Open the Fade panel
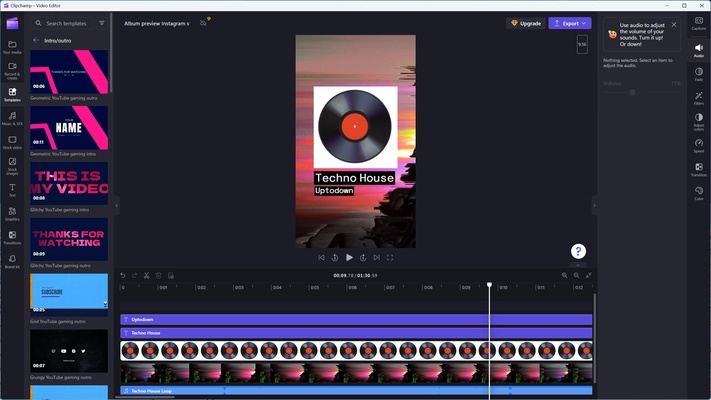711x400 pixels. click(699, 74)
